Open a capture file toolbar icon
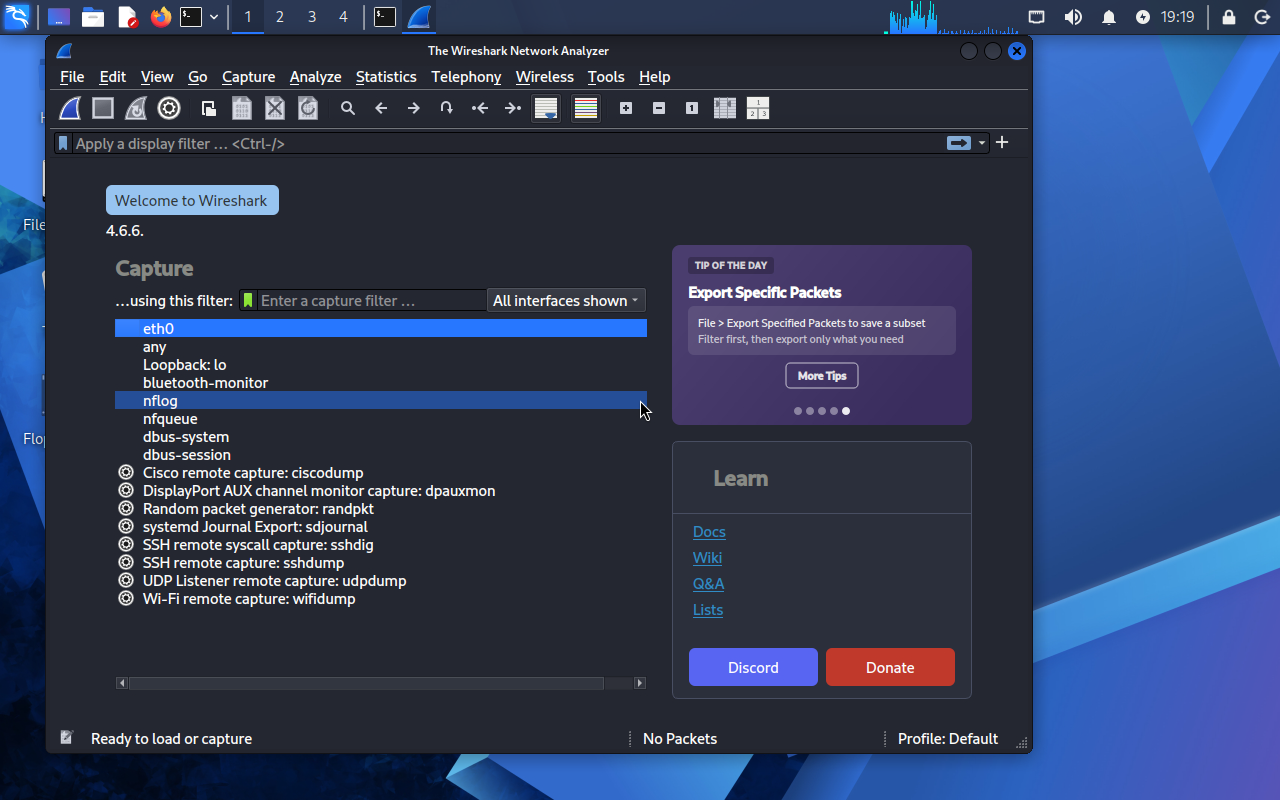Viewport: 1280px width, 800px height. (209, 108)
